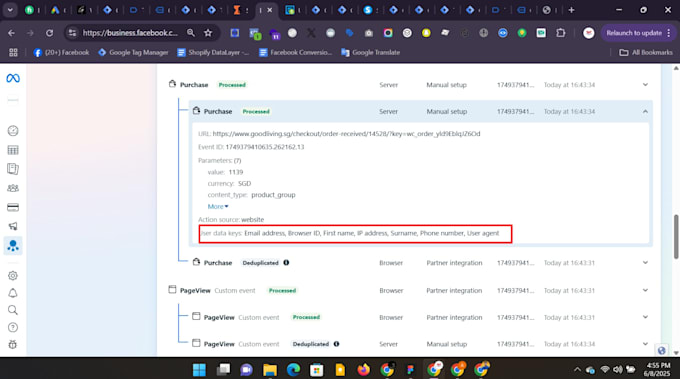Open the Facebook Conversion bookmark
The image size is (680, 379).
tap(295, 52)
